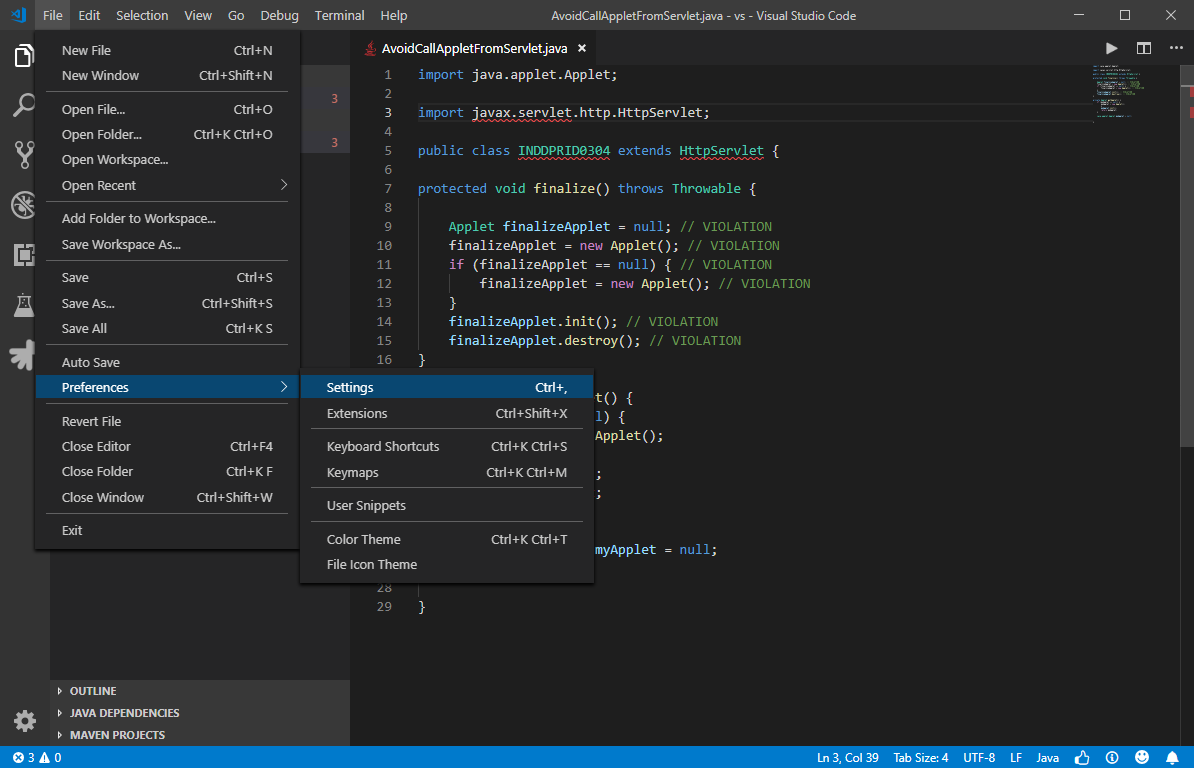Expand the OUTLINE panel

pos(93,691)
